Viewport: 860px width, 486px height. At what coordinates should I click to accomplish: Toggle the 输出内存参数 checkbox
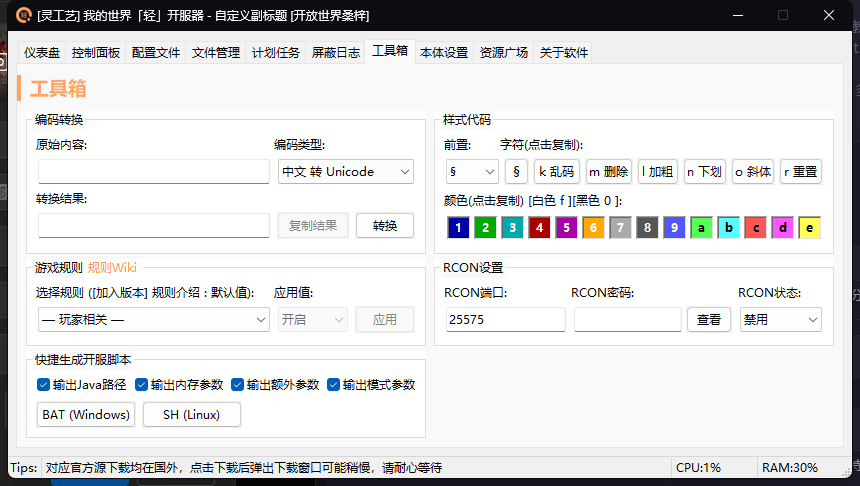(142, 385)
